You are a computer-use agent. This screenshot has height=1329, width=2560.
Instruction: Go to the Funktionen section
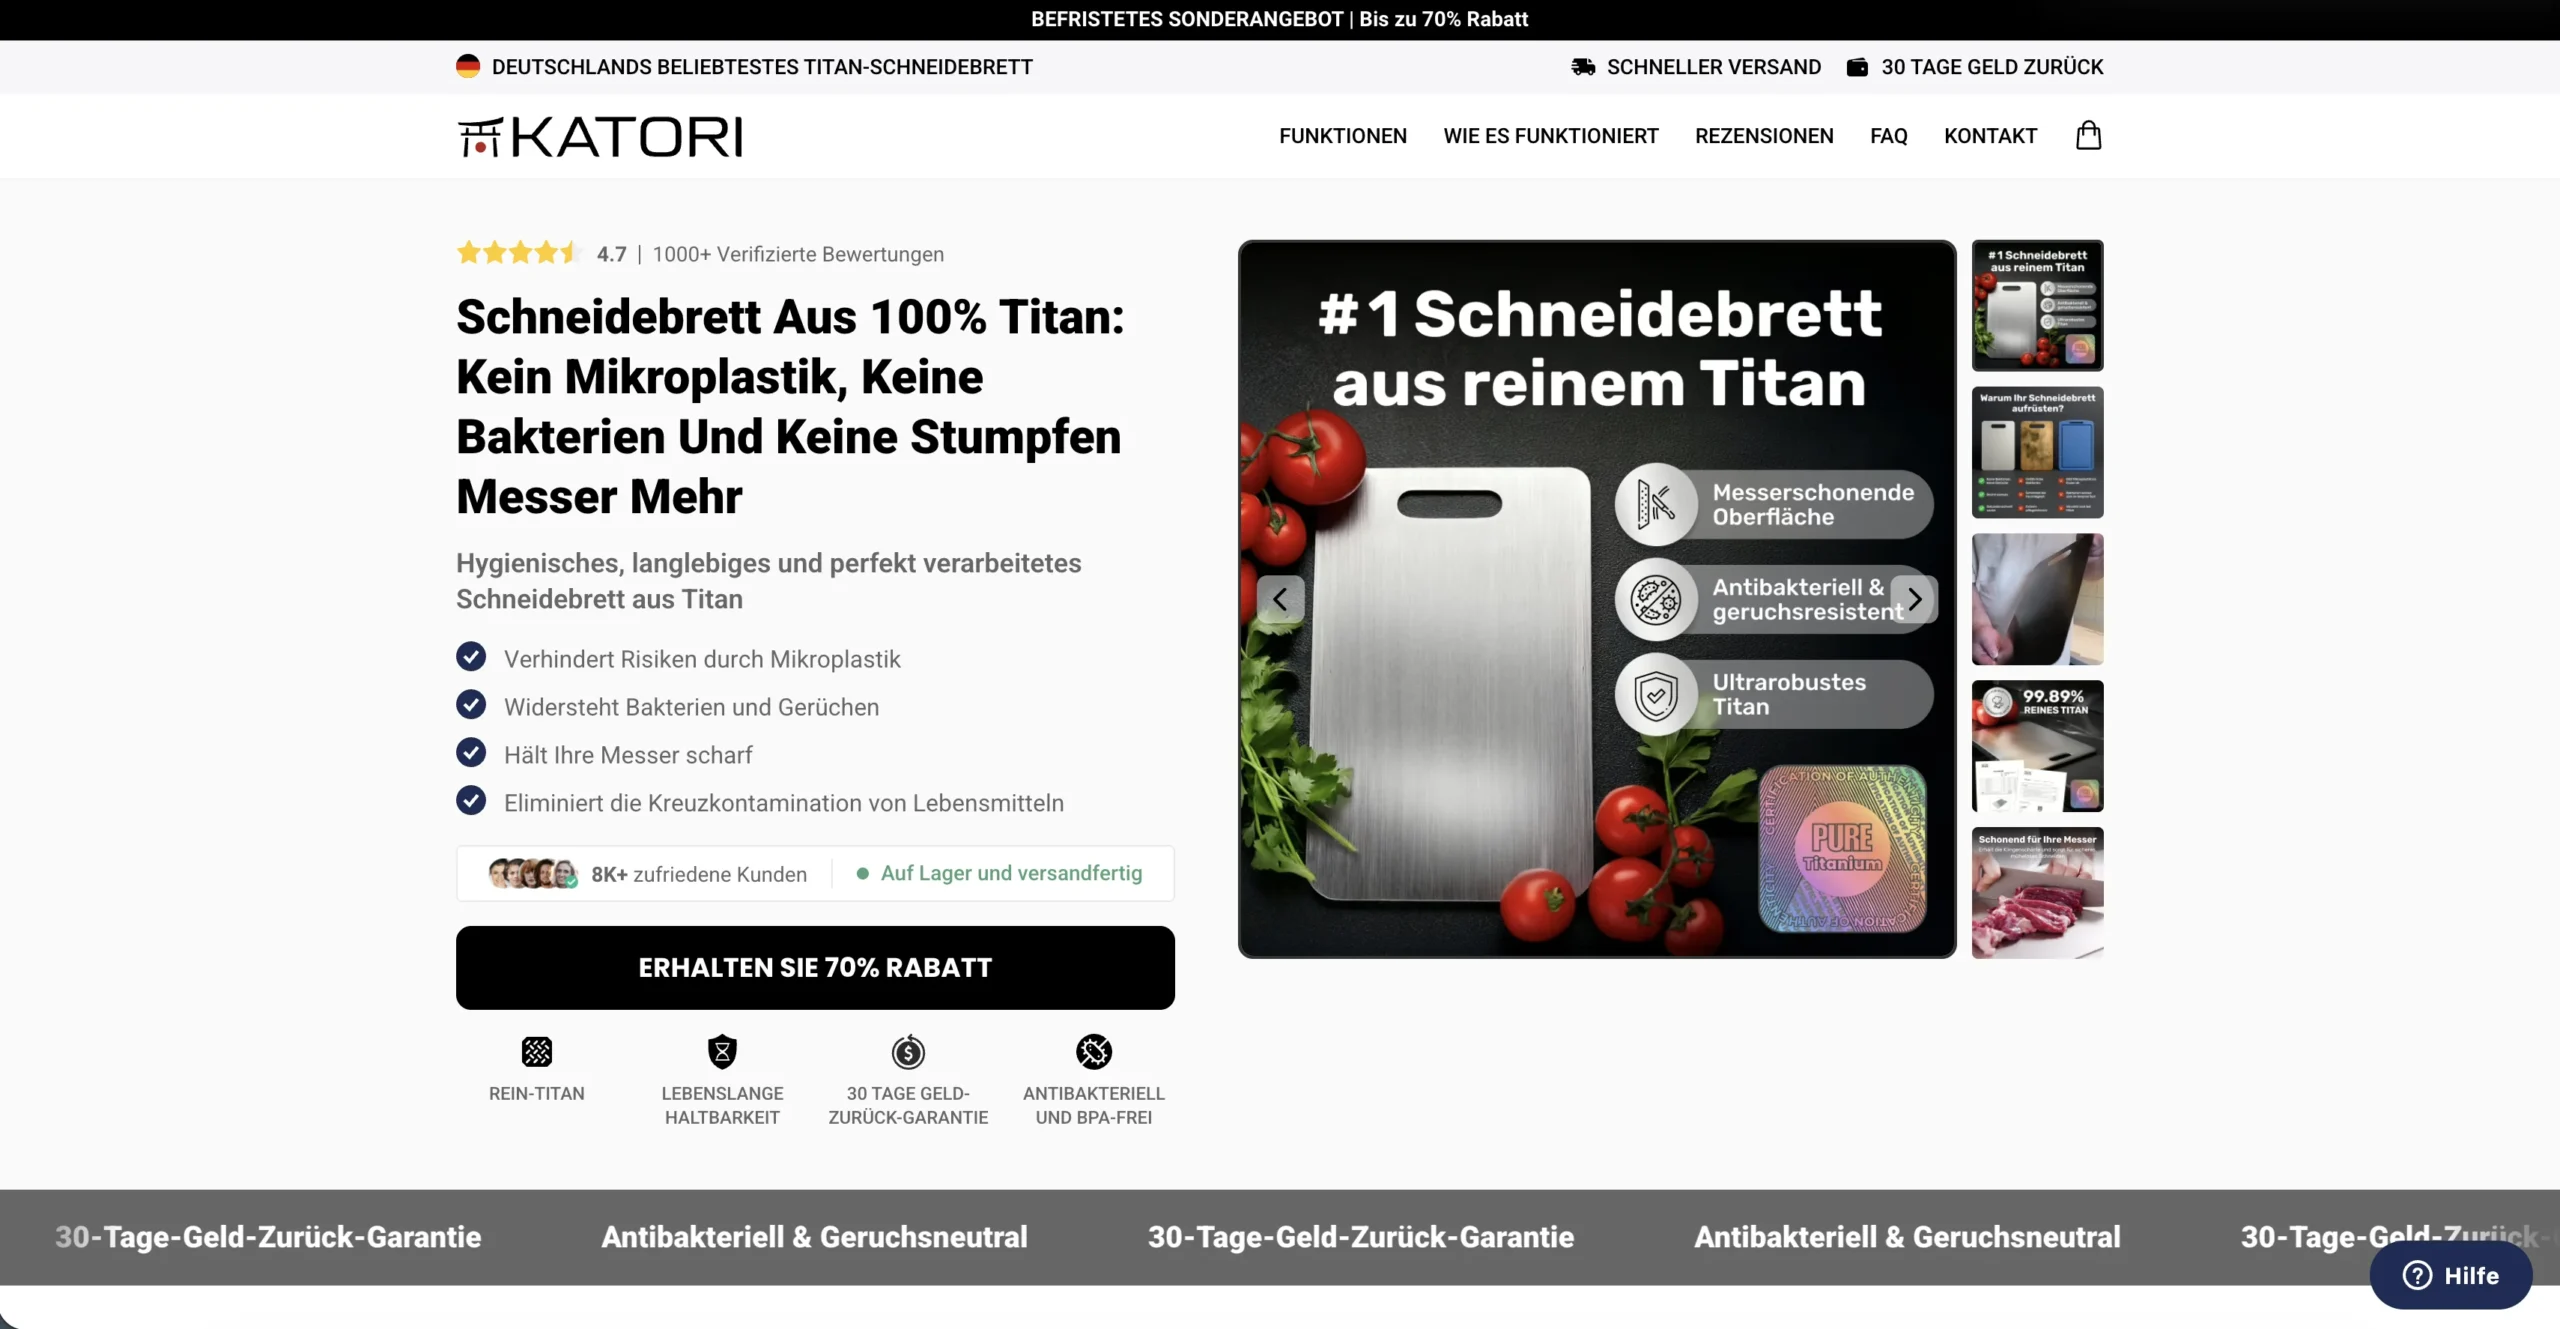click(1342, 136)
